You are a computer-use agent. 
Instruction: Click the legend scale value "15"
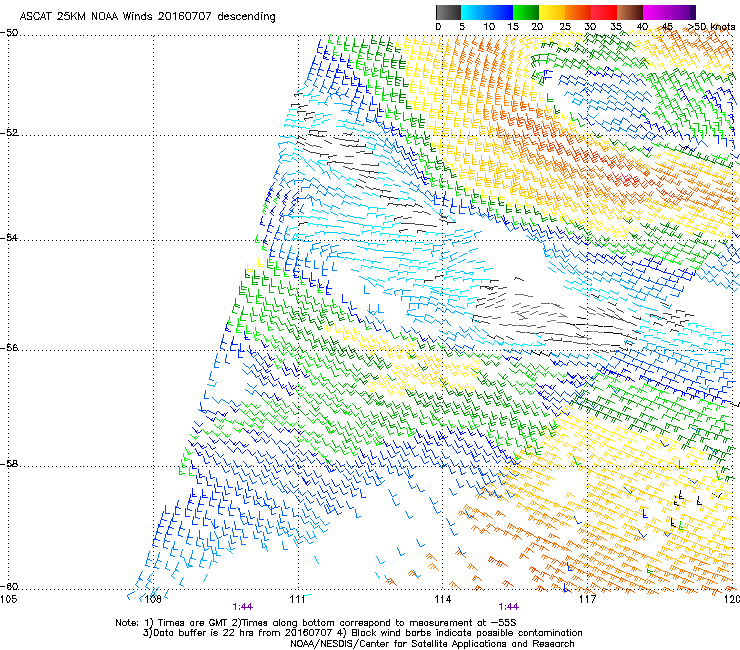click(513, 27)
